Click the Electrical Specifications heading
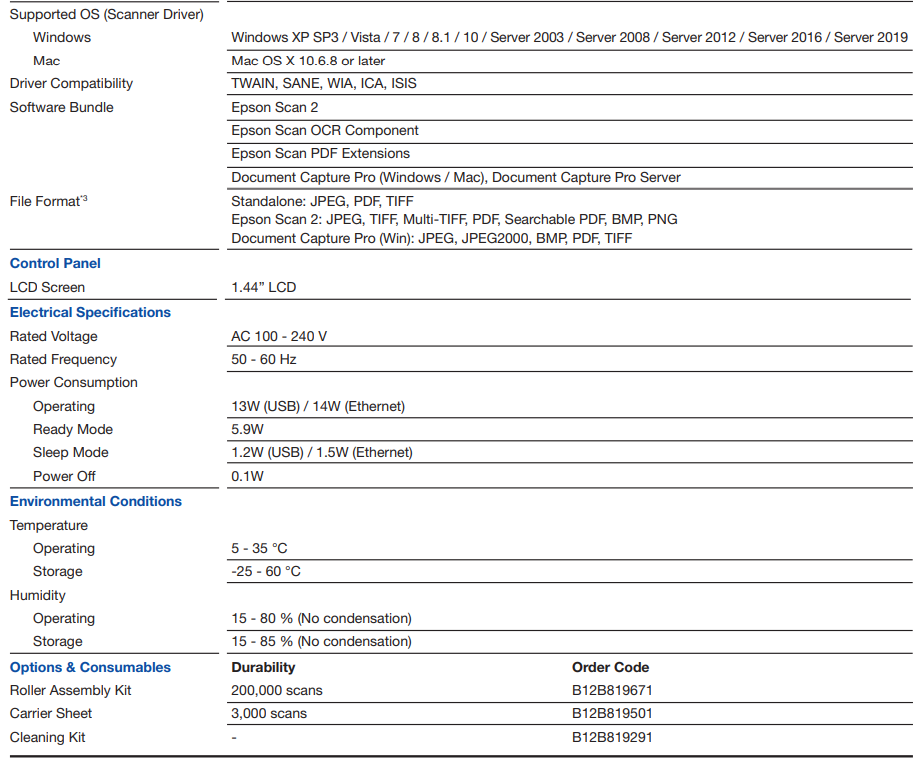The image size is (923, 770). 90,313
